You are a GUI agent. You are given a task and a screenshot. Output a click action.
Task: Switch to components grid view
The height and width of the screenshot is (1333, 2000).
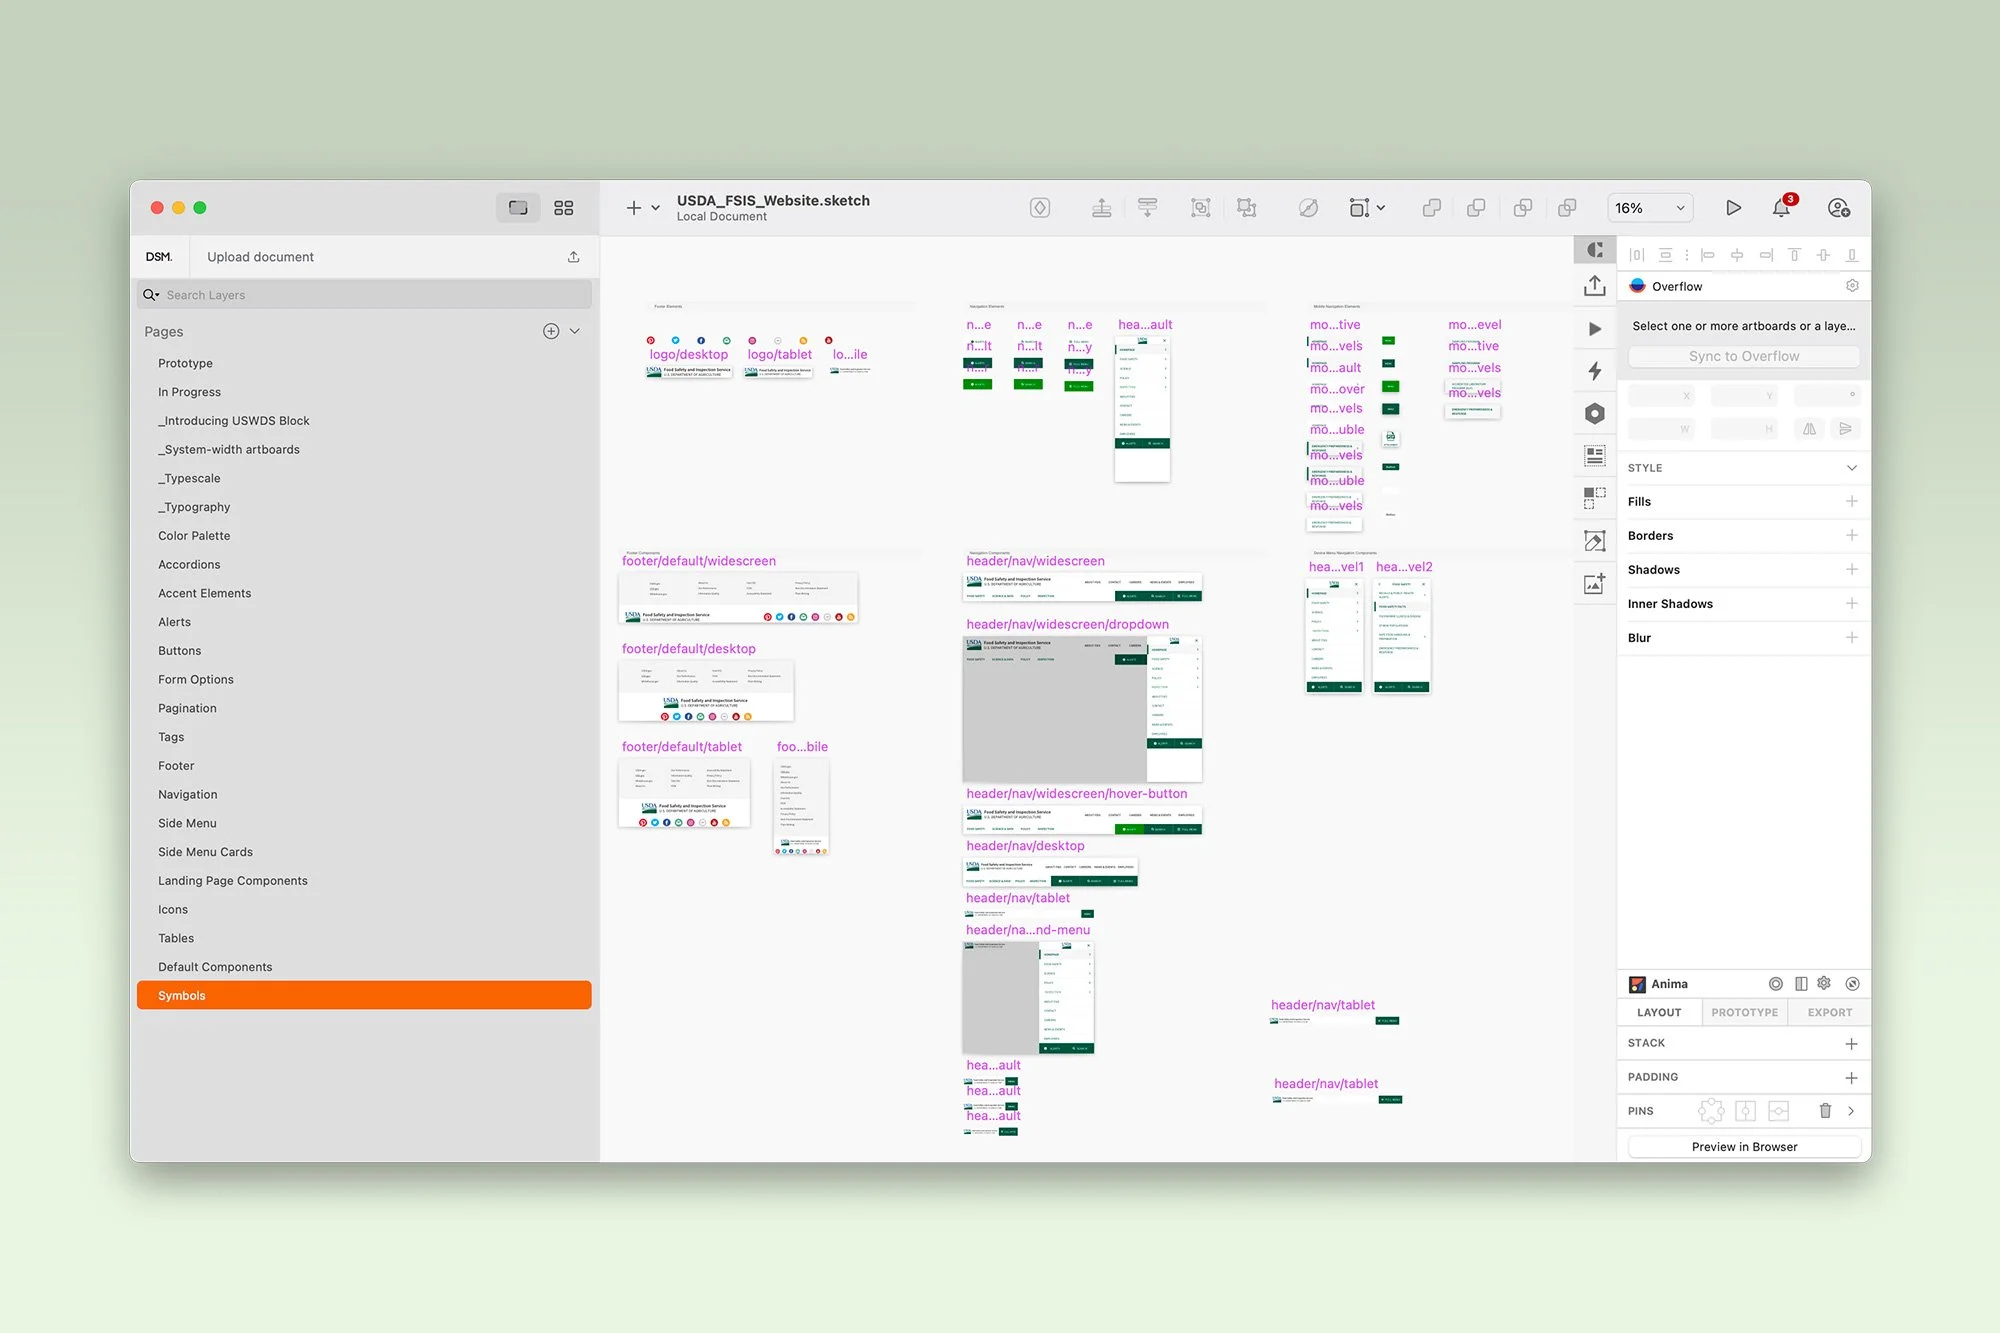(x=564, y=208)
